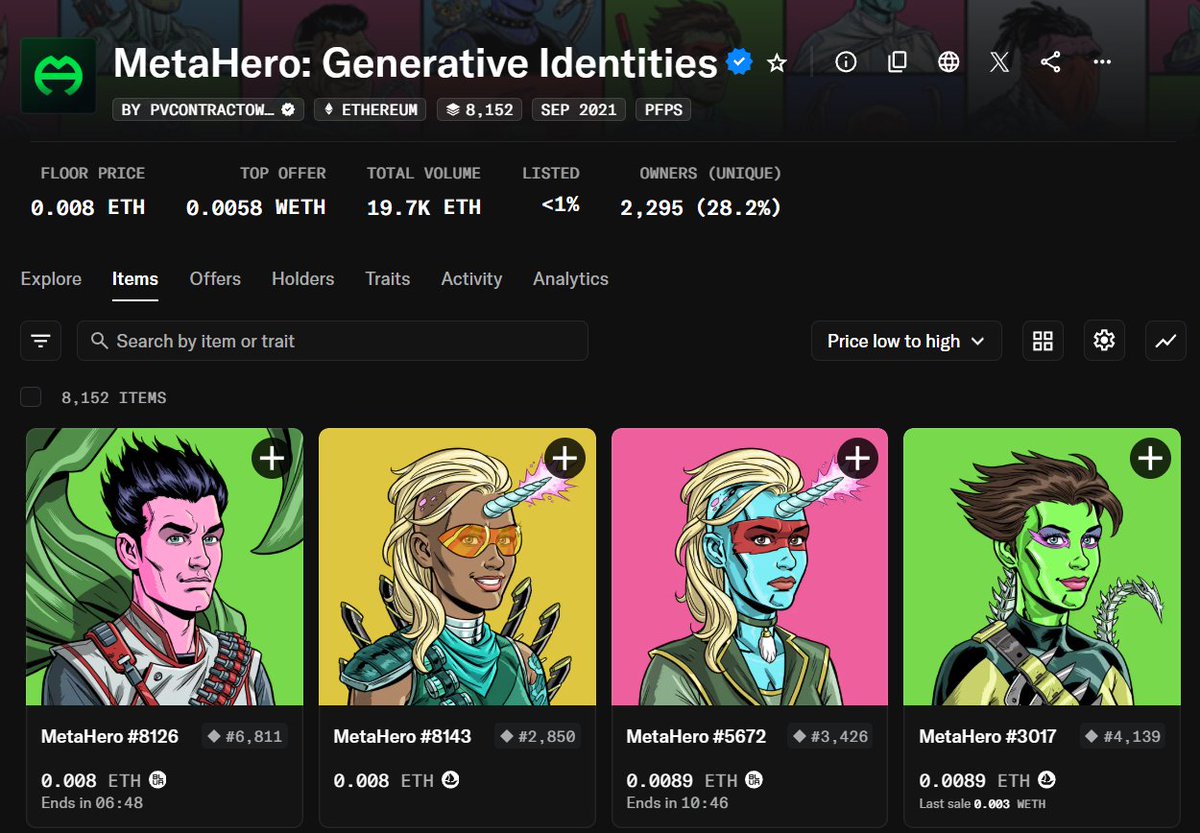Click the BY PVCONTRACTOW… creator chip
1200x833 pixels.
209,109
